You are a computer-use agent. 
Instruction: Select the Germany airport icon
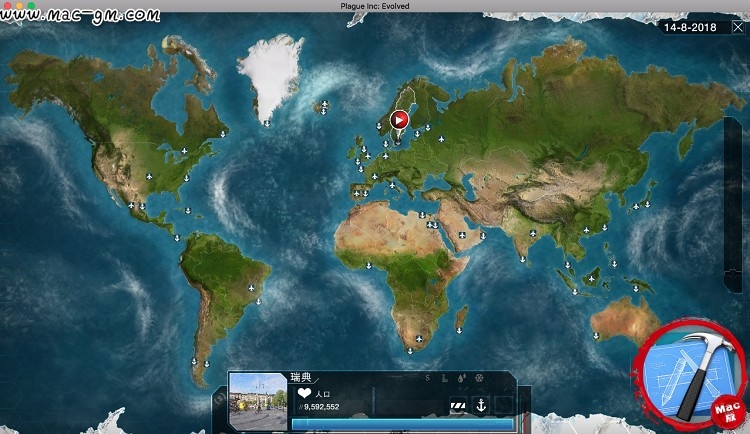click(386, 156)
